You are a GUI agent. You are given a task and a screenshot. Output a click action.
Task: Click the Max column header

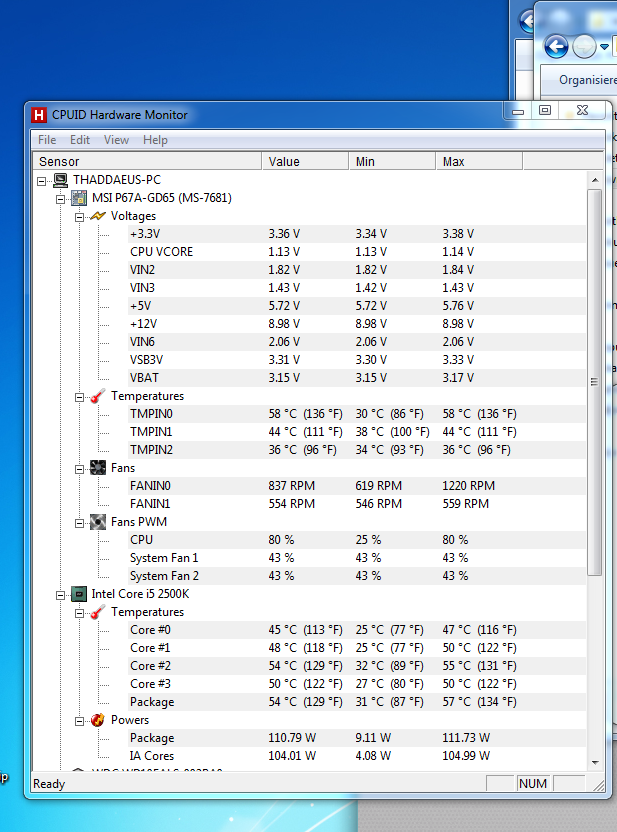click(480, 161)
